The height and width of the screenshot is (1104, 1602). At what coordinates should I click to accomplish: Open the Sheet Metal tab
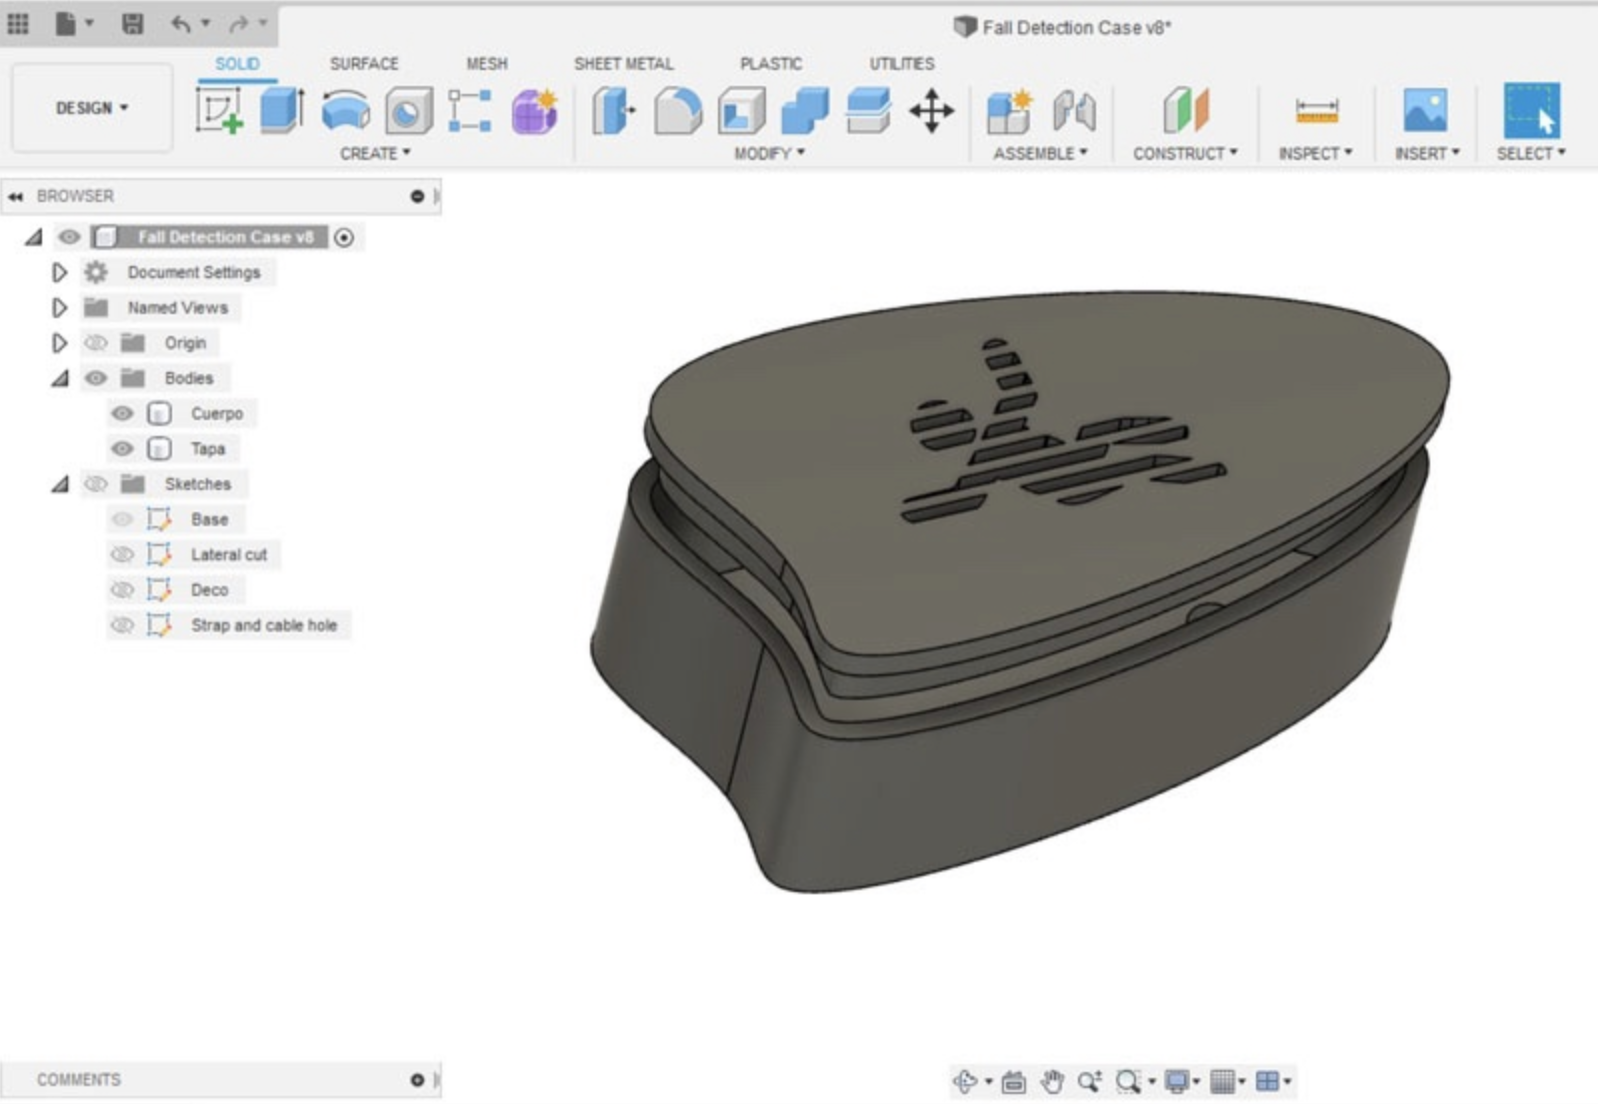tap(623, 64)
